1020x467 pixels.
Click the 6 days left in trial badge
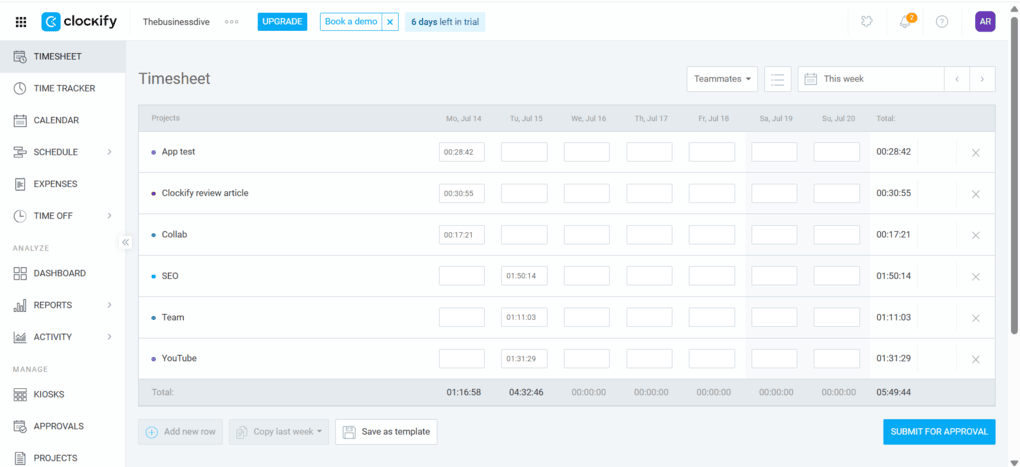(x=445, y=21)
